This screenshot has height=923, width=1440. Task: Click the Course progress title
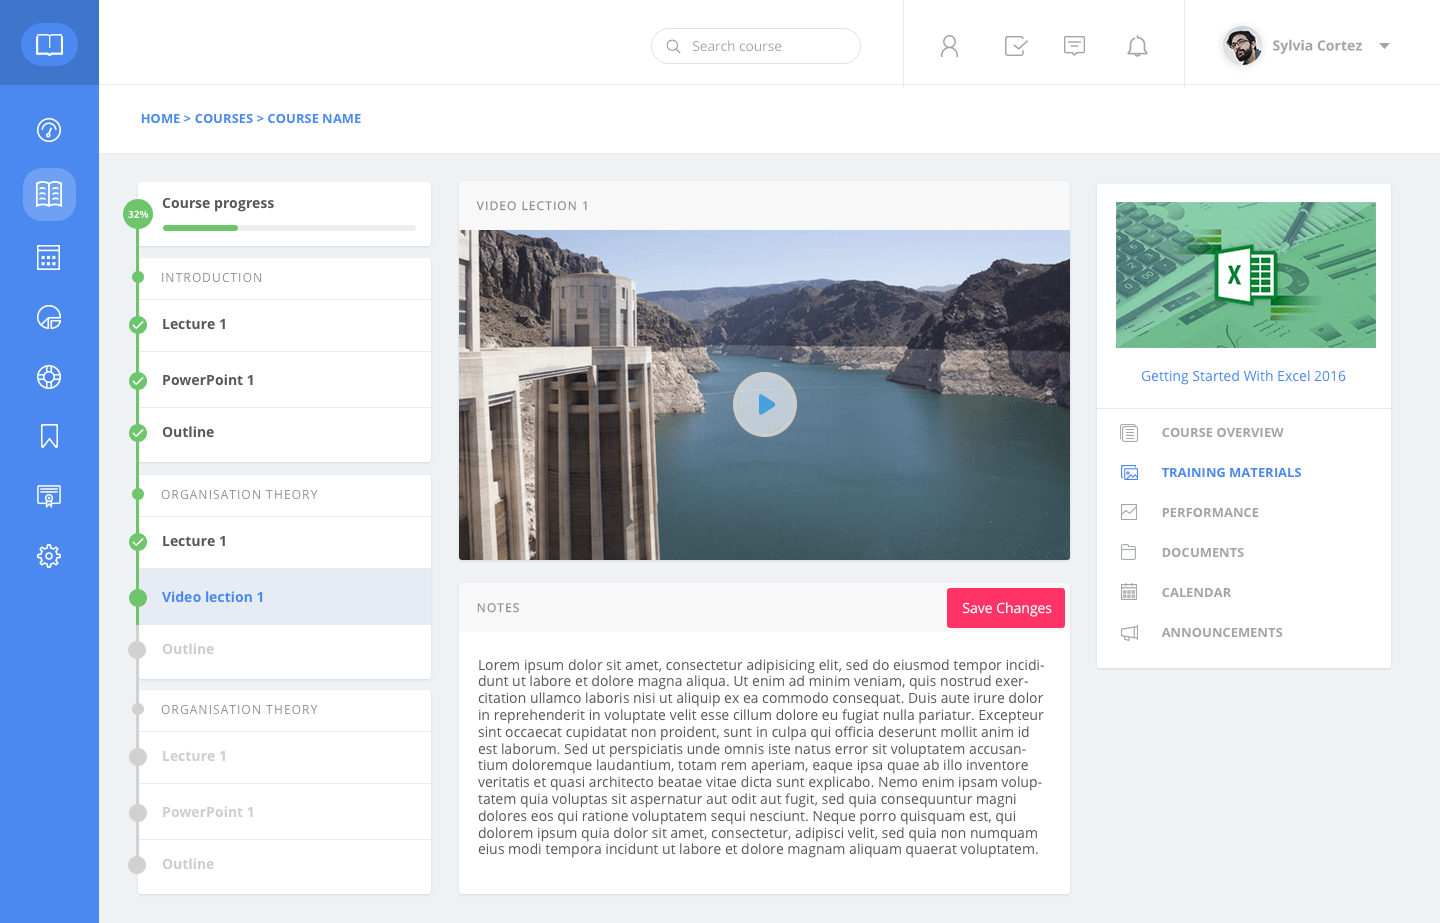218,203
